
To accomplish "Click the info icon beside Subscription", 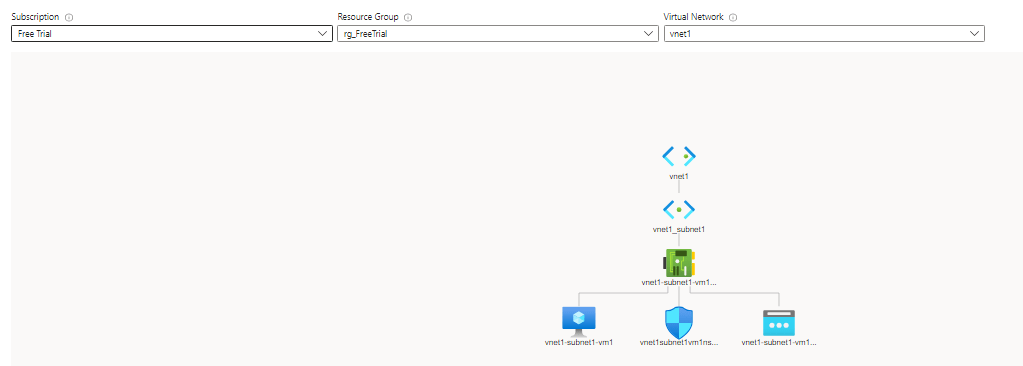I will coord(69,18).
